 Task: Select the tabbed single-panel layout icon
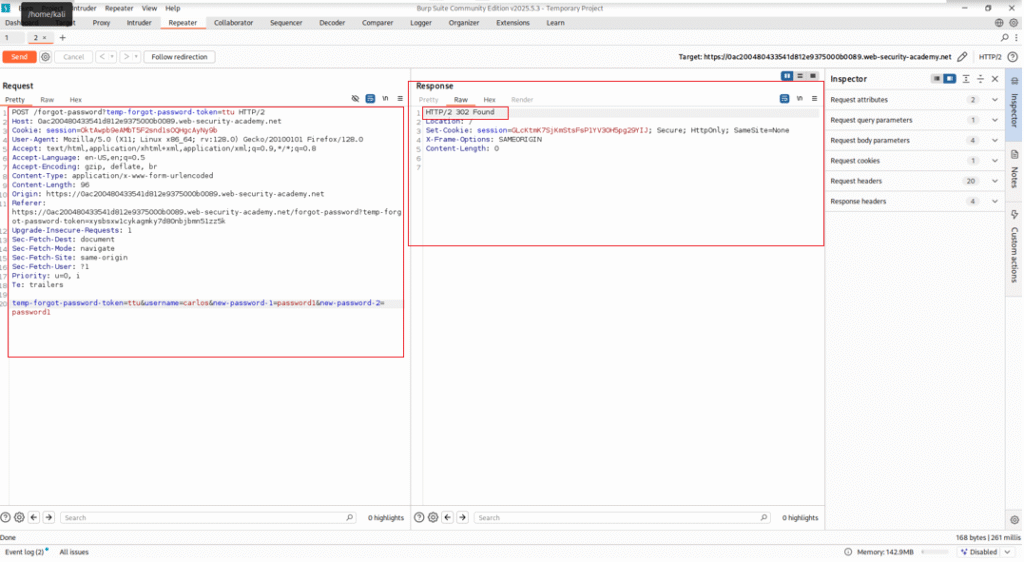pyautogui.click(x=813, y=76)
